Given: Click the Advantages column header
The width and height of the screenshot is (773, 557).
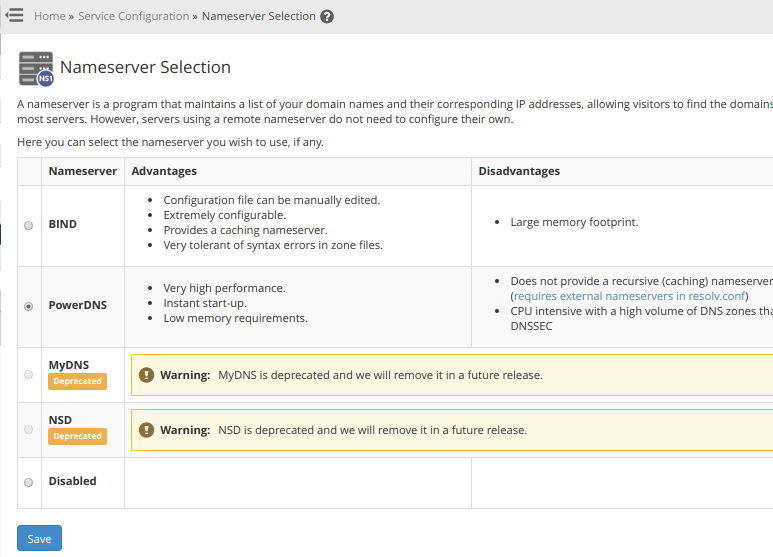Looking at the screenshot, I should (x=164, y=171).
